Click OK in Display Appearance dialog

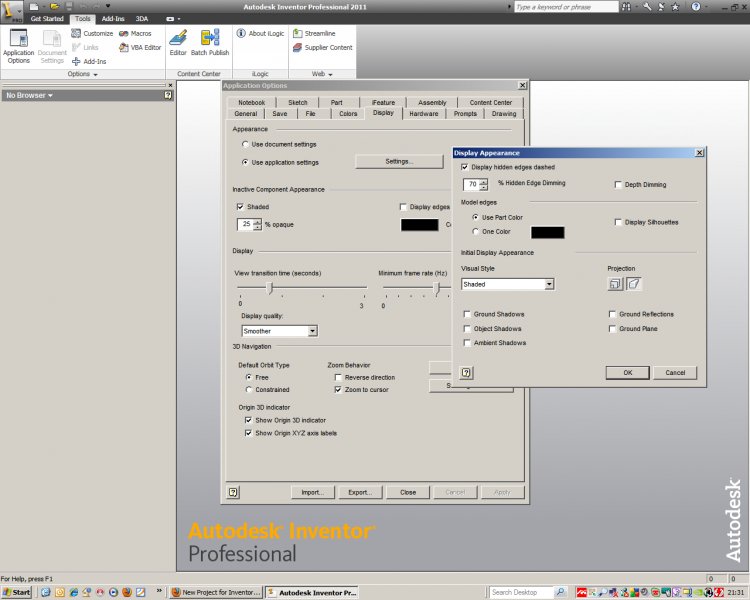coord(628,373)
